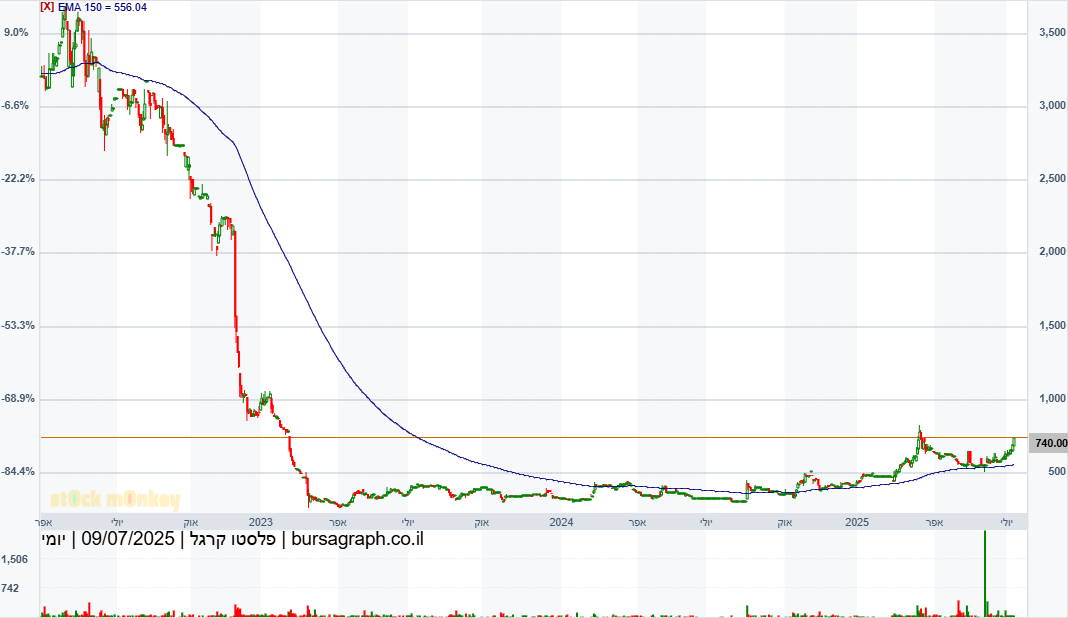Click the 'פלסטו קרגל' stock name caption
1068x618 pixels.
[x=233, y=540]
